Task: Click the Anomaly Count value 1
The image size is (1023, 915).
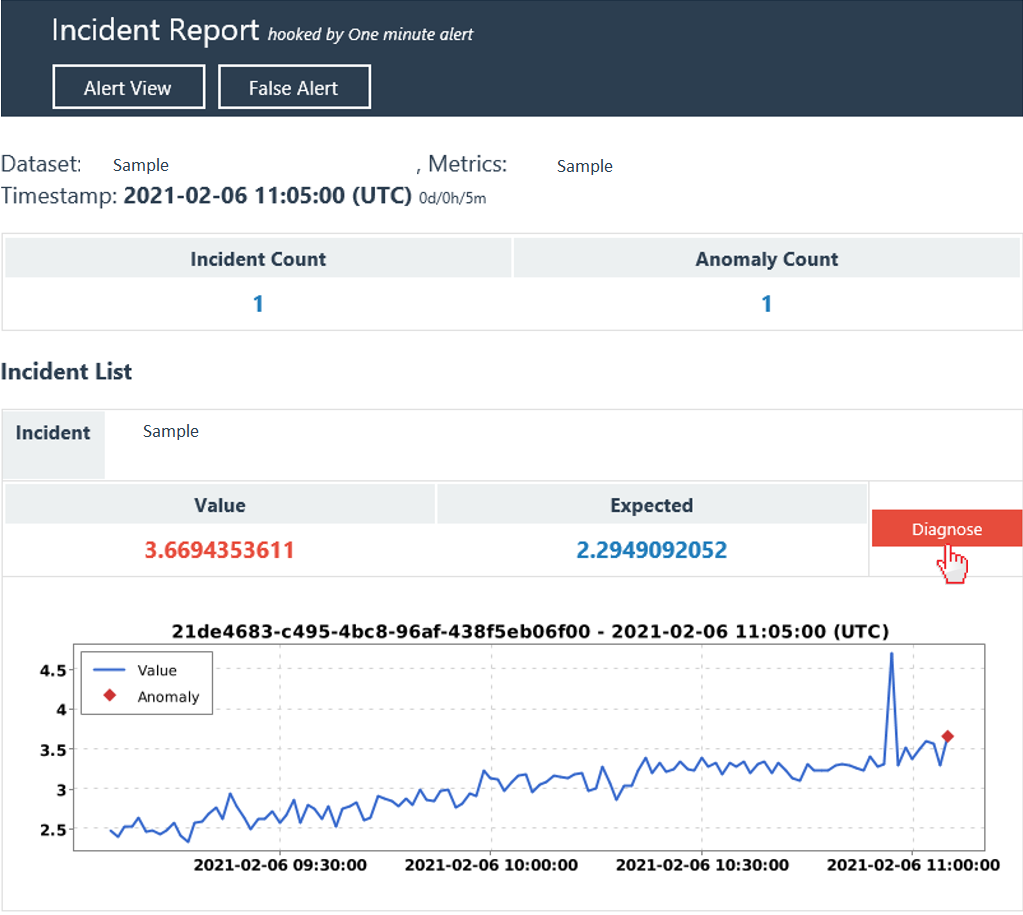Action: click(767, 304)
